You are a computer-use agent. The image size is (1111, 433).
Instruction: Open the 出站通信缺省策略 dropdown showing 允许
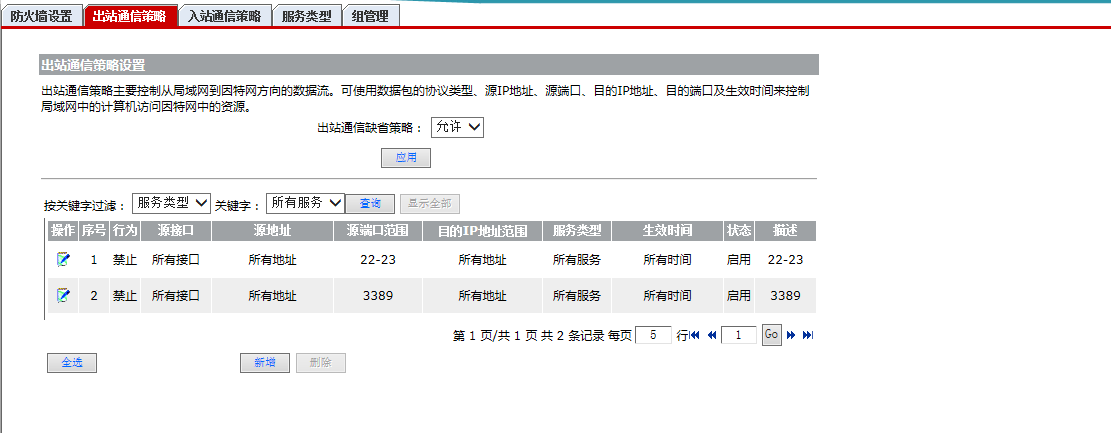click(457, 128)
